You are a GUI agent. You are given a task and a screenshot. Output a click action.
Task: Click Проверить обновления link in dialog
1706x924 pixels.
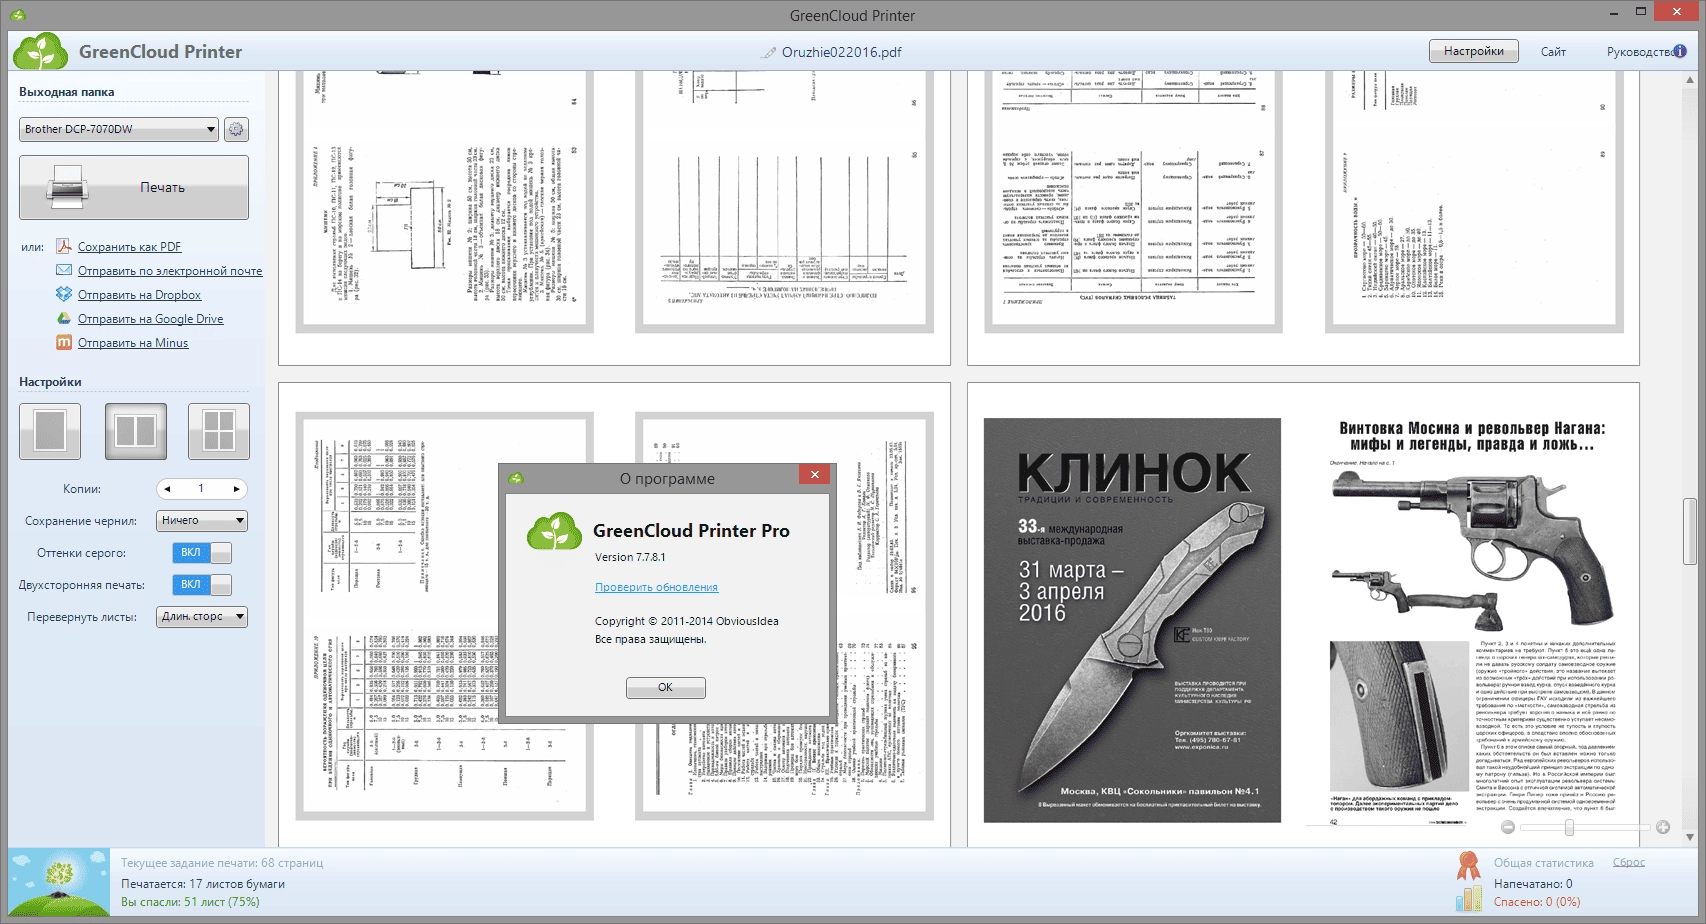tap(656, 587)
